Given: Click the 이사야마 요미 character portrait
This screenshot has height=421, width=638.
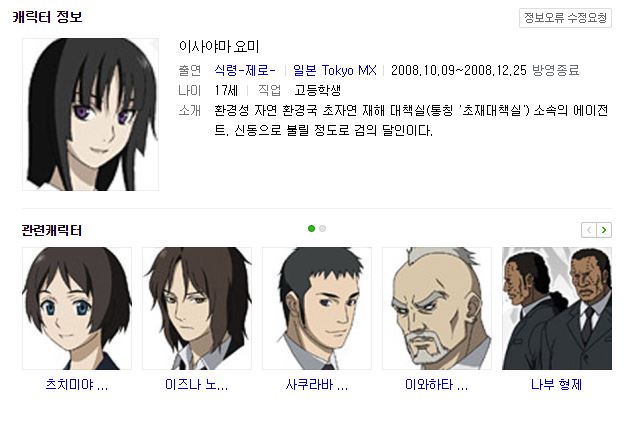Looking at the screenshot, I should [x=90, y=114].
